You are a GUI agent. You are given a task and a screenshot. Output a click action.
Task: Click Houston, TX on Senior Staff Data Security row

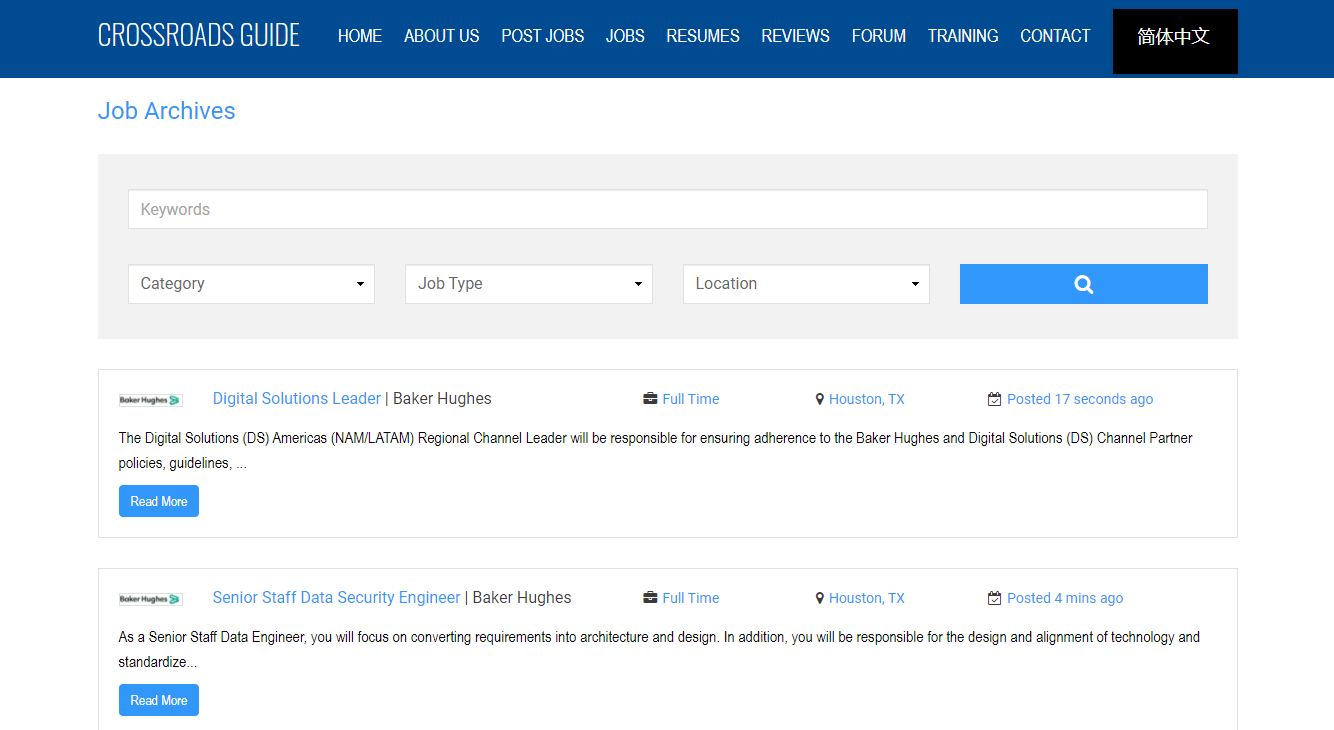coord(867,598)
